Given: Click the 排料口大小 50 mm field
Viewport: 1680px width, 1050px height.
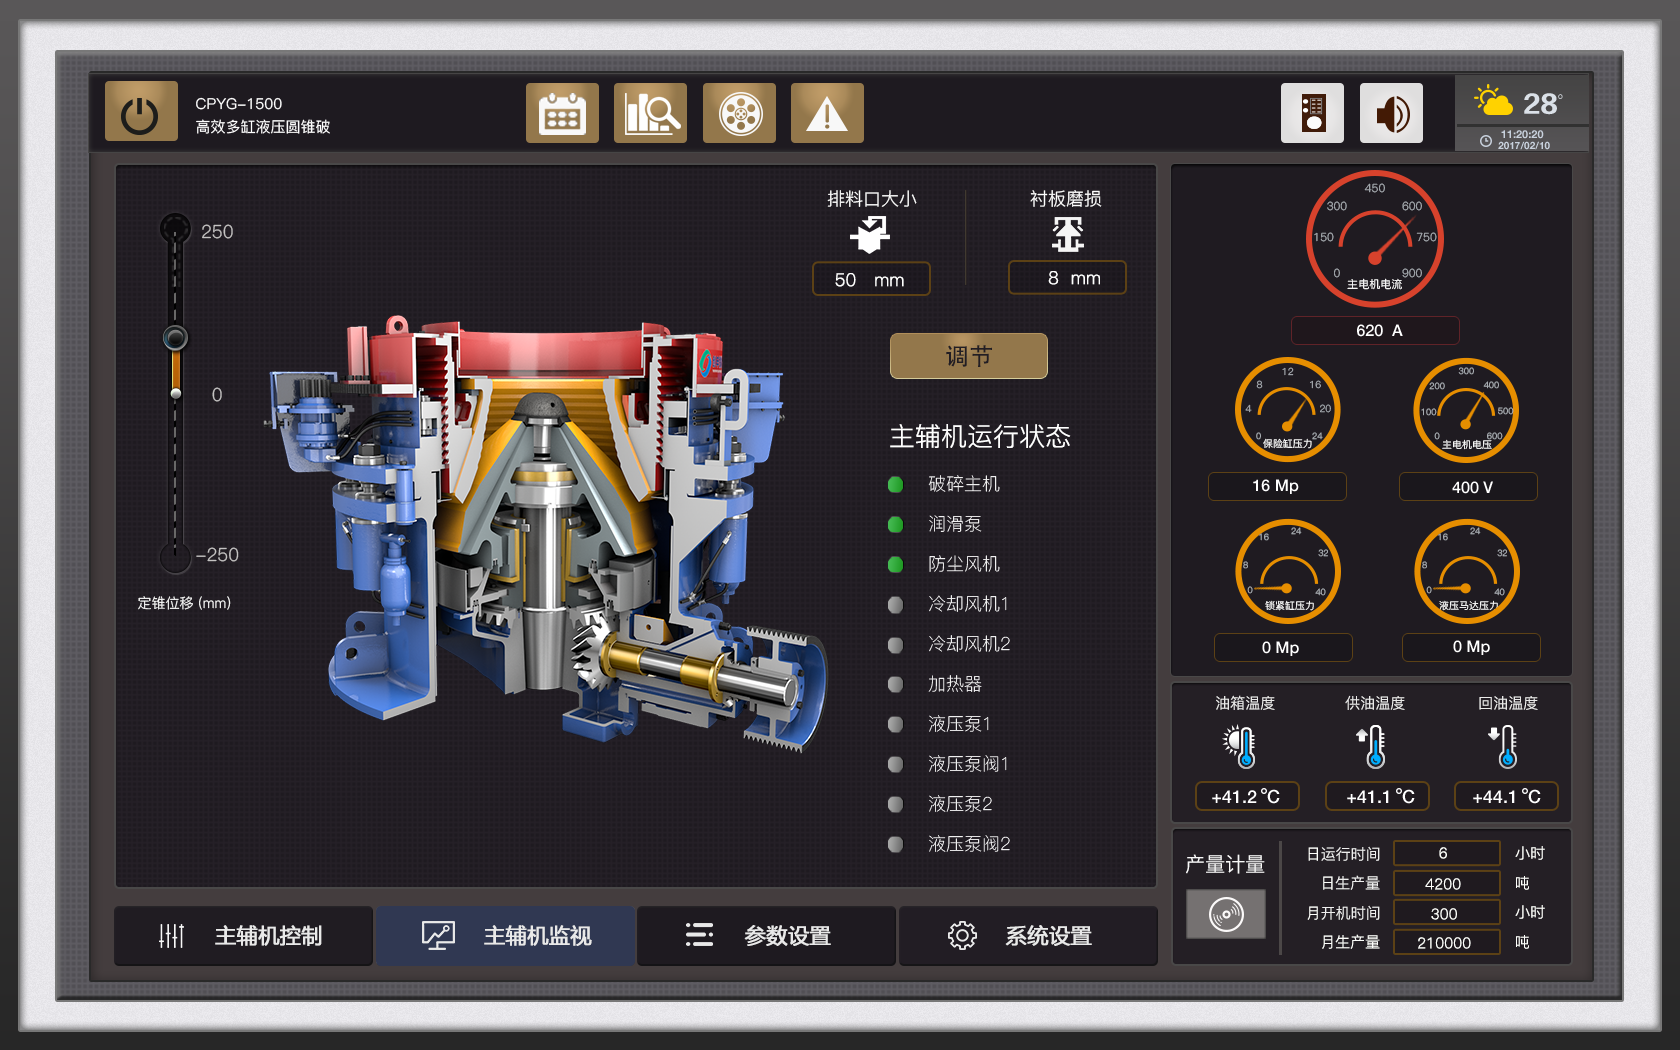Looking at the screenshot, I should coord(870,280).
